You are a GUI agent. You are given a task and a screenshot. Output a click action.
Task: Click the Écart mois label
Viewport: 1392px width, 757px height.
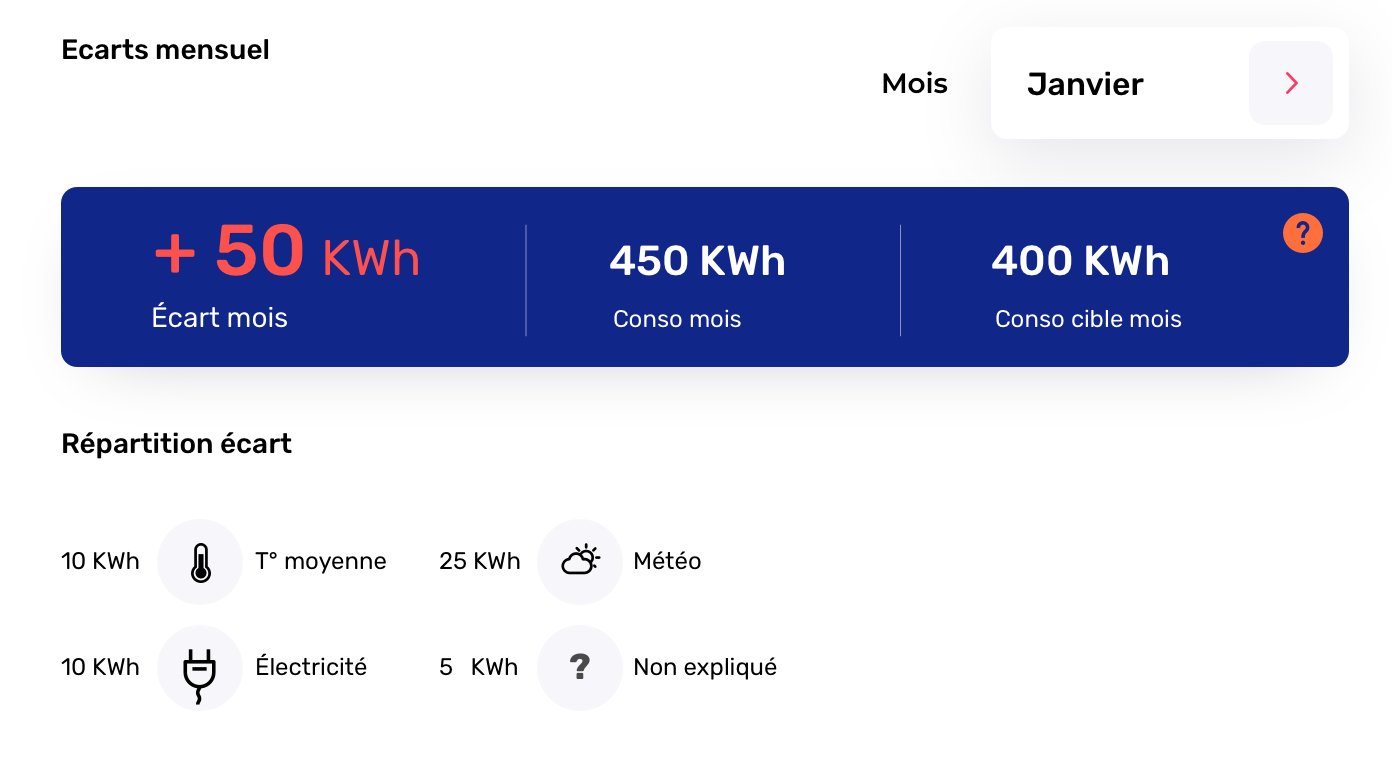coord(220,318)
